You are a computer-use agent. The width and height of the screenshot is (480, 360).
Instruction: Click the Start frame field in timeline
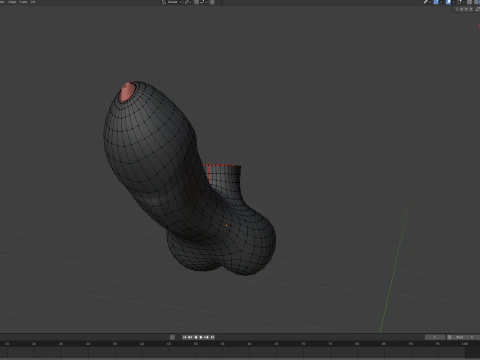coord(465,337)
